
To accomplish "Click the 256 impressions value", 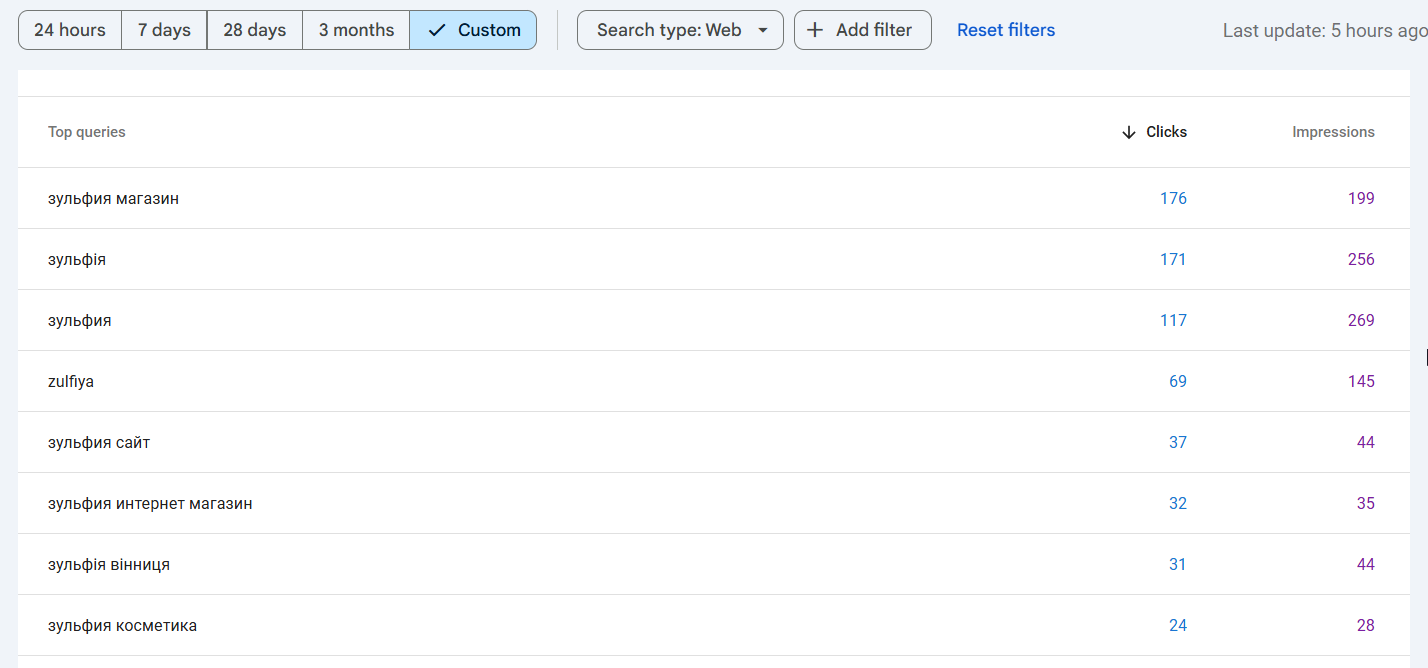I will coord(1361,259).
